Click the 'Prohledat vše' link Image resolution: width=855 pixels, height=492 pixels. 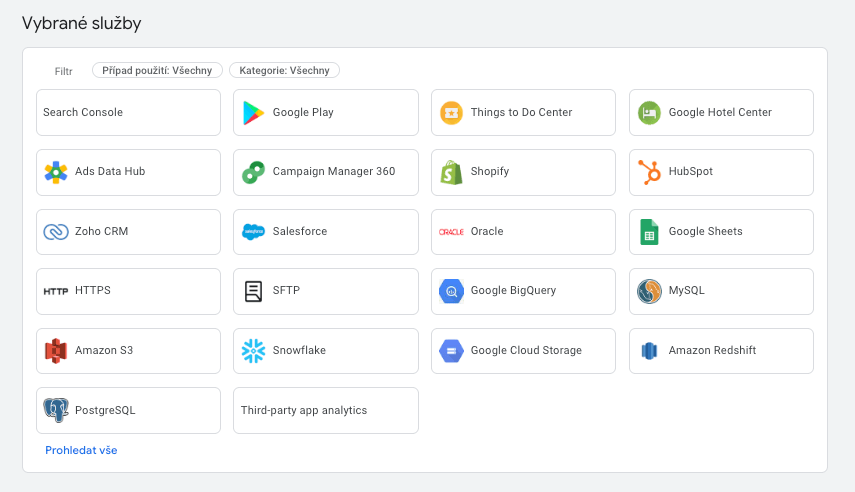tap(81, 451)
